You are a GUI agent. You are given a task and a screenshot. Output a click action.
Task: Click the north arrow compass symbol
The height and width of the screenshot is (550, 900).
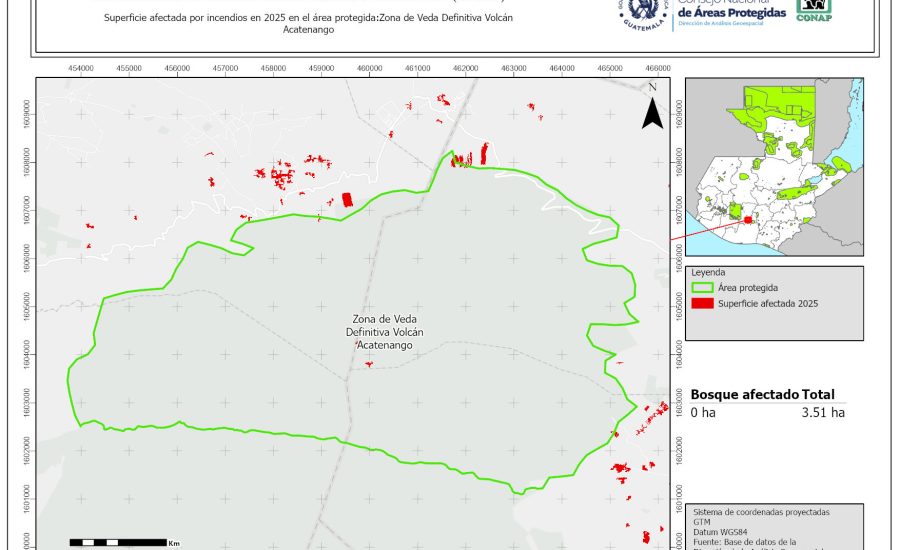coord(652,108)
